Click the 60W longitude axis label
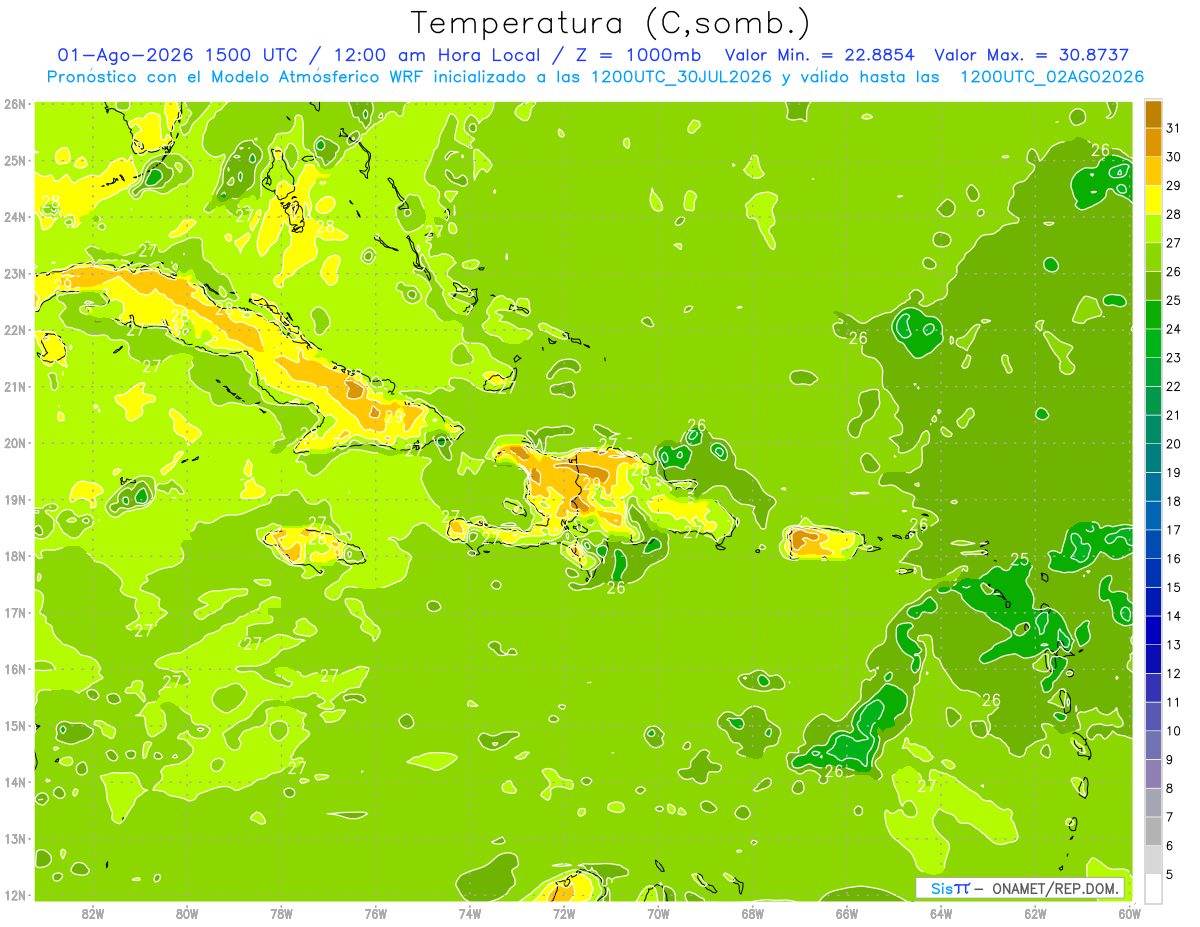This screenshot has height=927, width=1200. tap(1130, 913)
